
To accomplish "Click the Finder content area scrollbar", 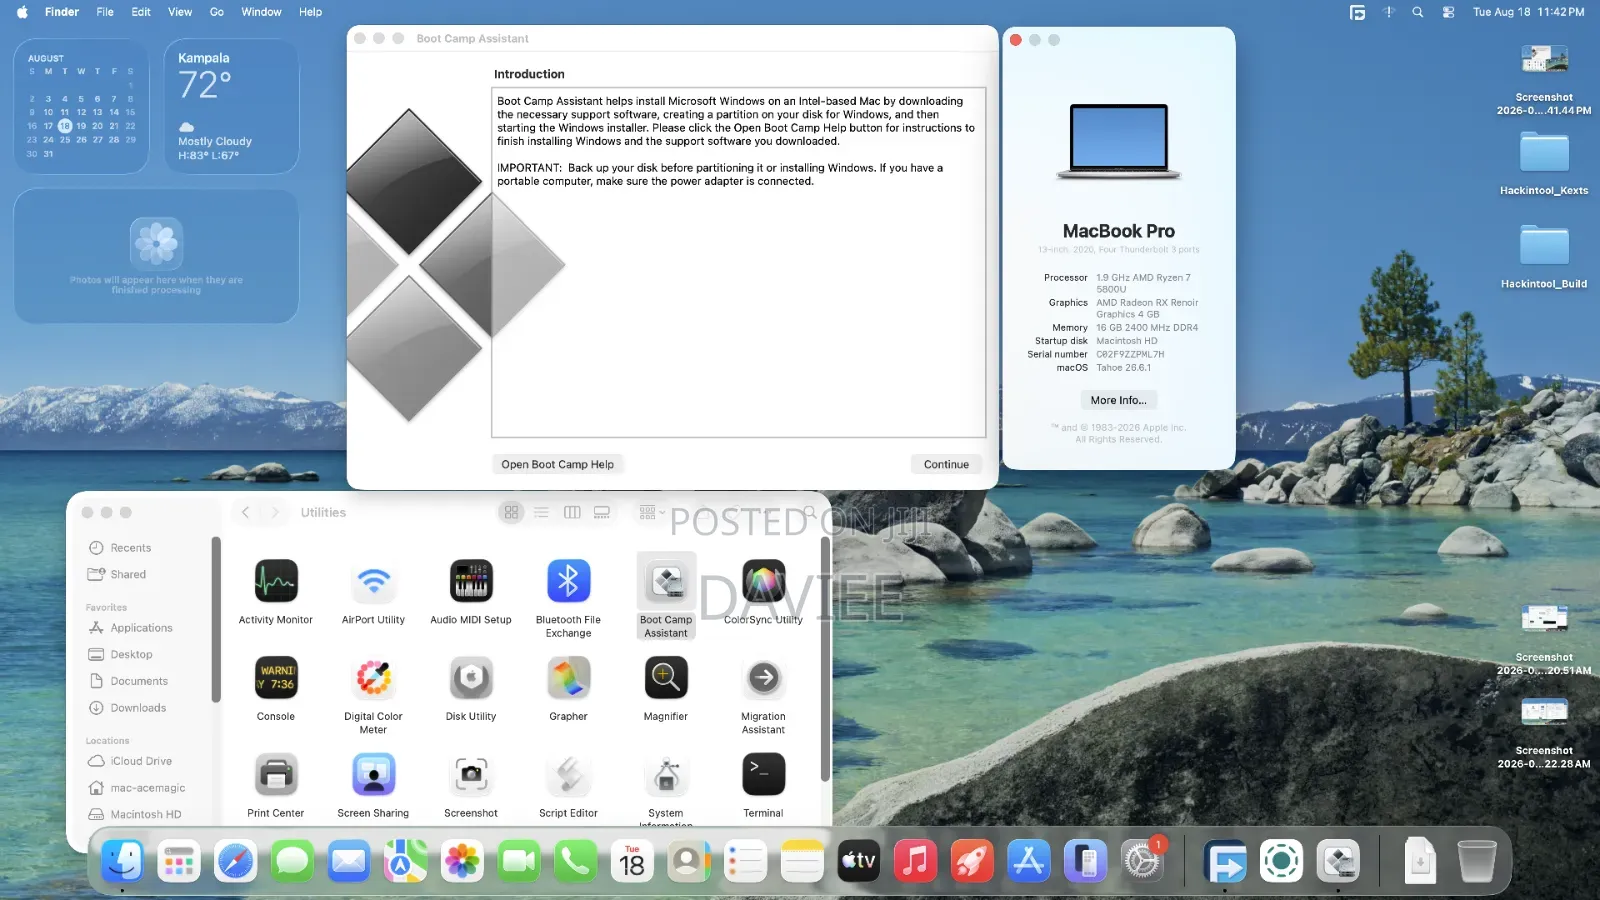I will click(825, 660).
